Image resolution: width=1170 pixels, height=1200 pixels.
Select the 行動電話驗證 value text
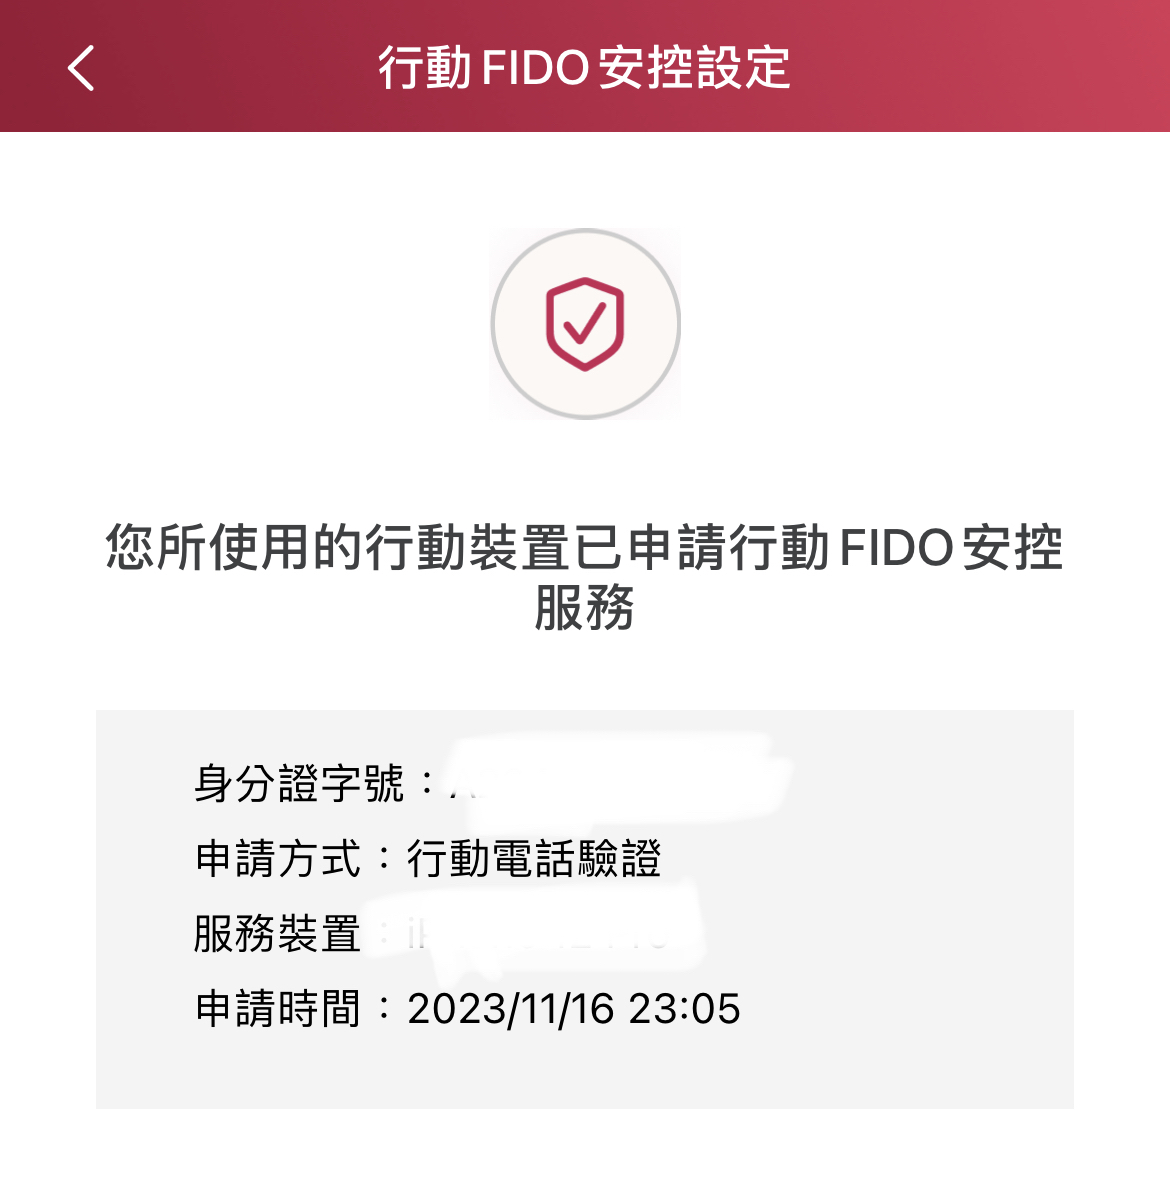534,859
